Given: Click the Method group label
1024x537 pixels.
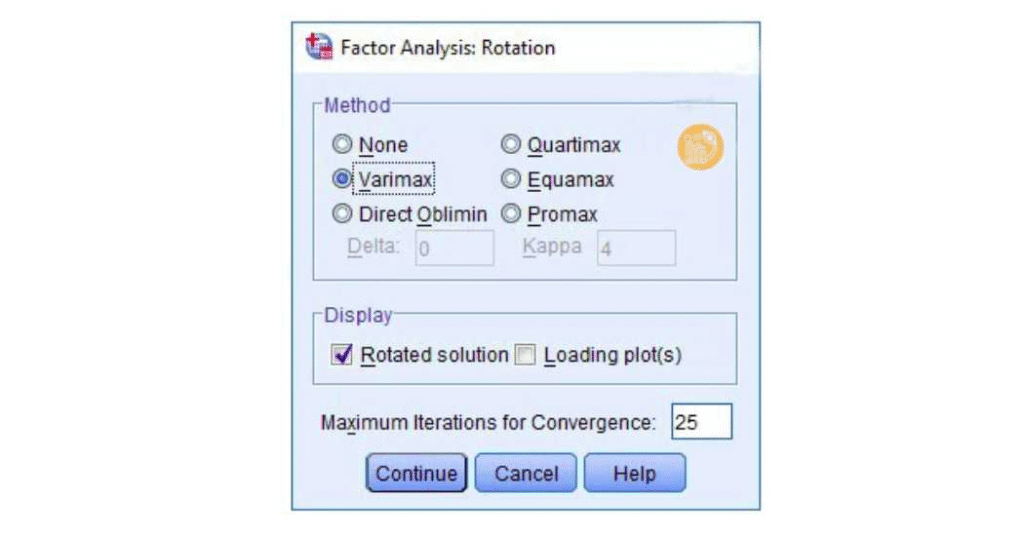Looking at the screenshot, I should (356, 105).
